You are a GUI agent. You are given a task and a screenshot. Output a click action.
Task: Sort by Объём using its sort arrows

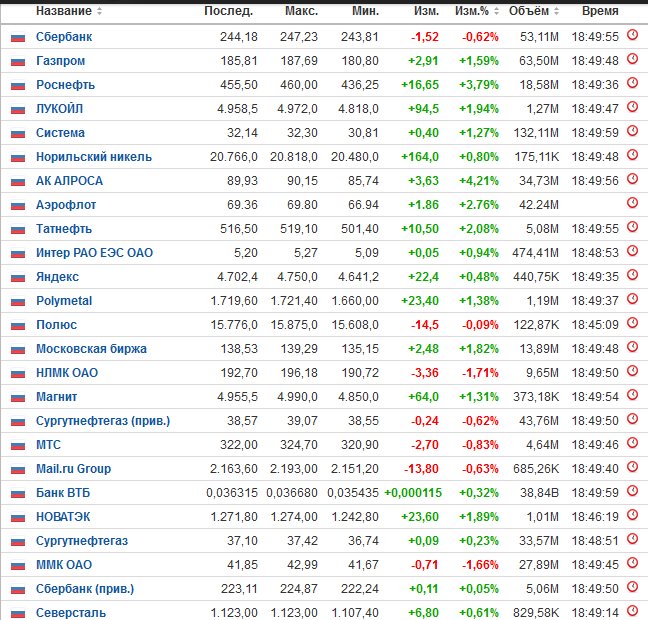556,11
